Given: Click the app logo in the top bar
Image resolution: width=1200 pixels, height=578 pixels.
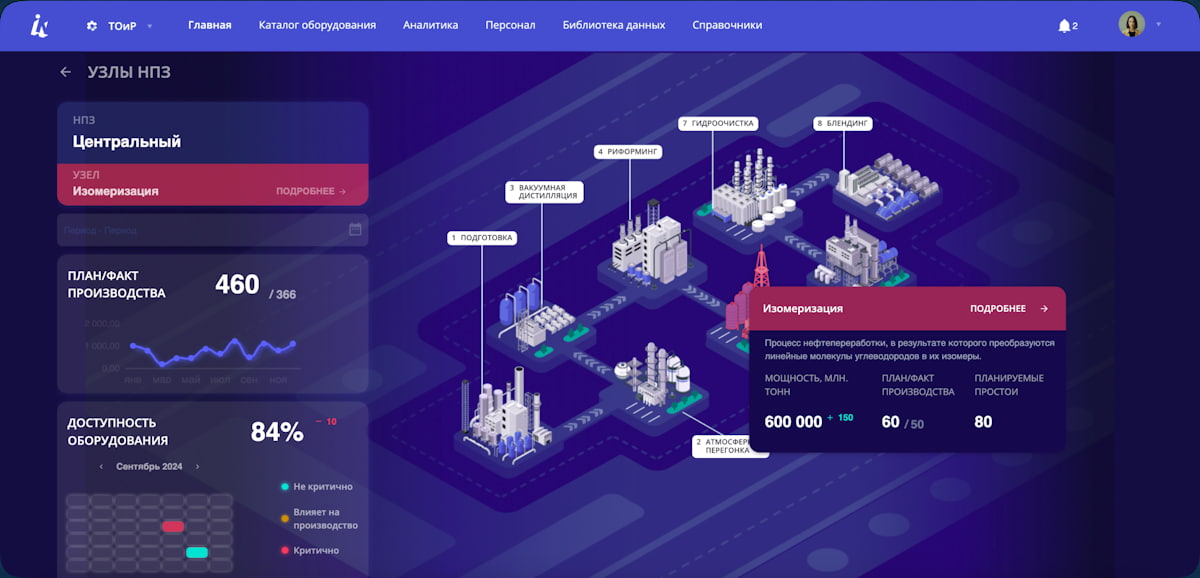Looking at the screenshot, I should [x=39, y=26].
